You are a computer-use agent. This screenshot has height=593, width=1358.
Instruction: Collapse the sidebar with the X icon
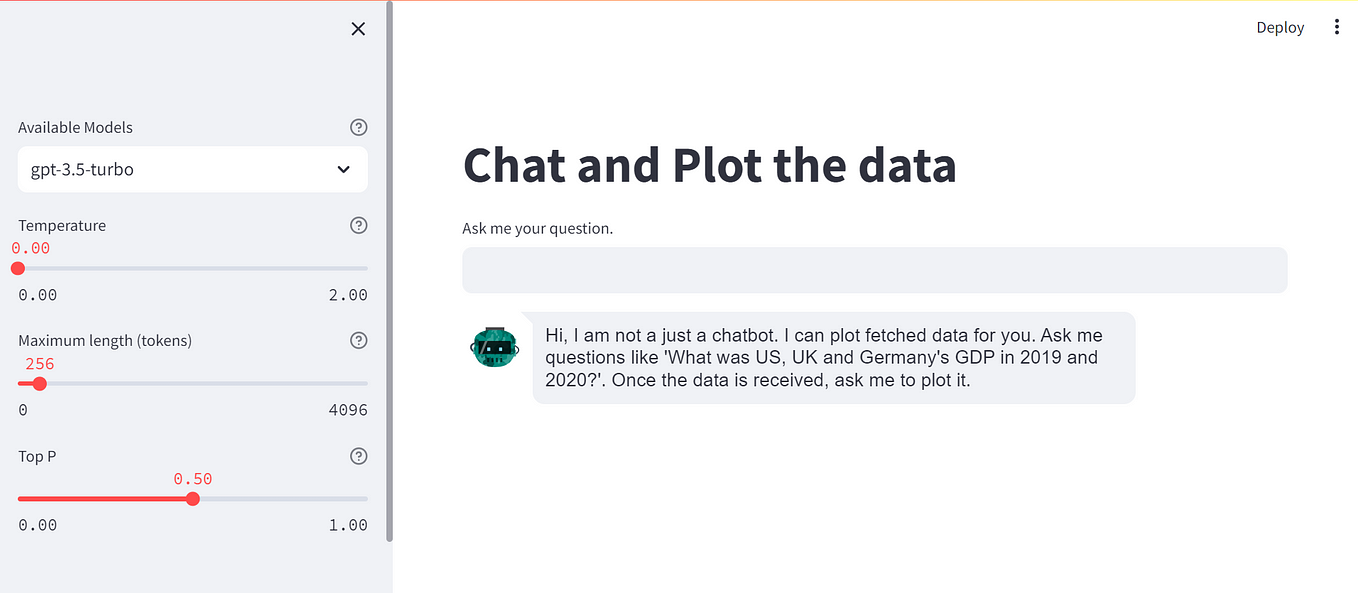click(x=358, y=29)
